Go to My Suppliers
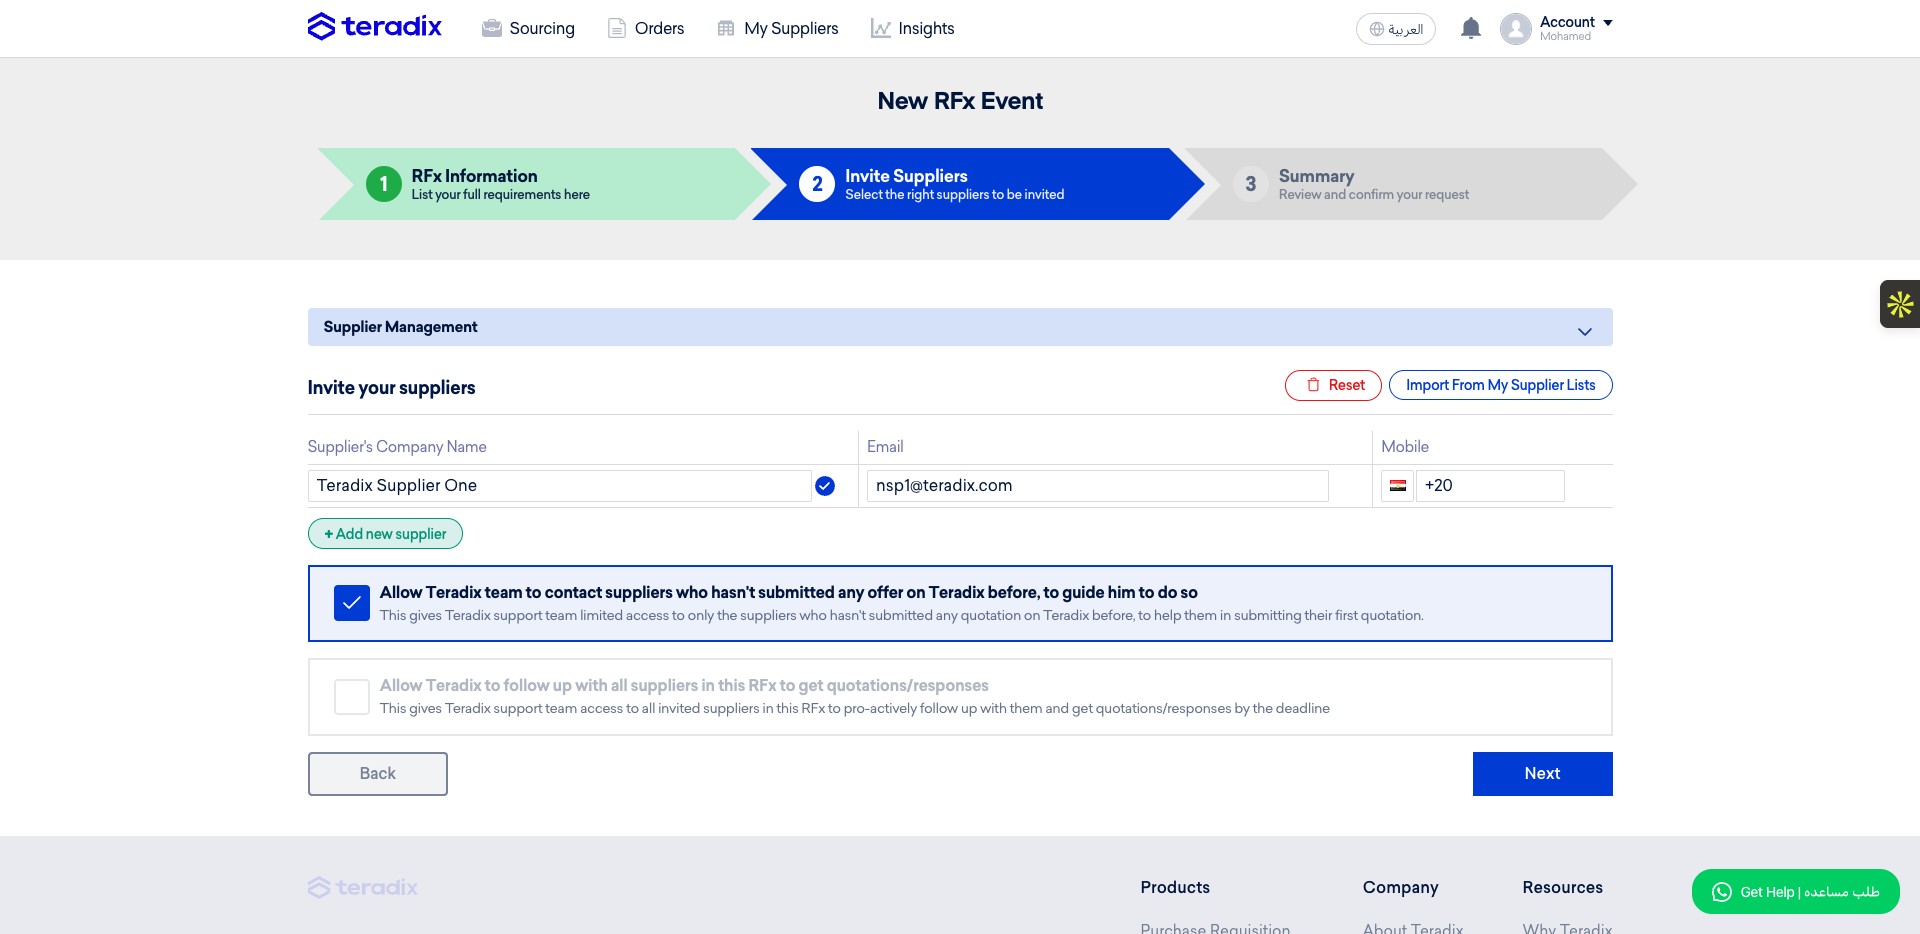This screenshot has height=934, width=1920. coord(778,28)
